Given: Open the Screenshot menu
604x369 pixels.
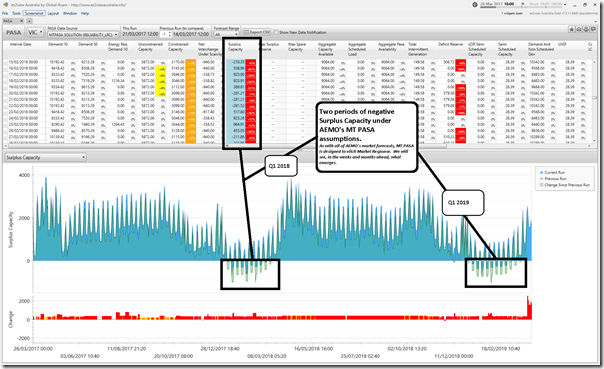Looking at the screenshot, I should [34, 13].
